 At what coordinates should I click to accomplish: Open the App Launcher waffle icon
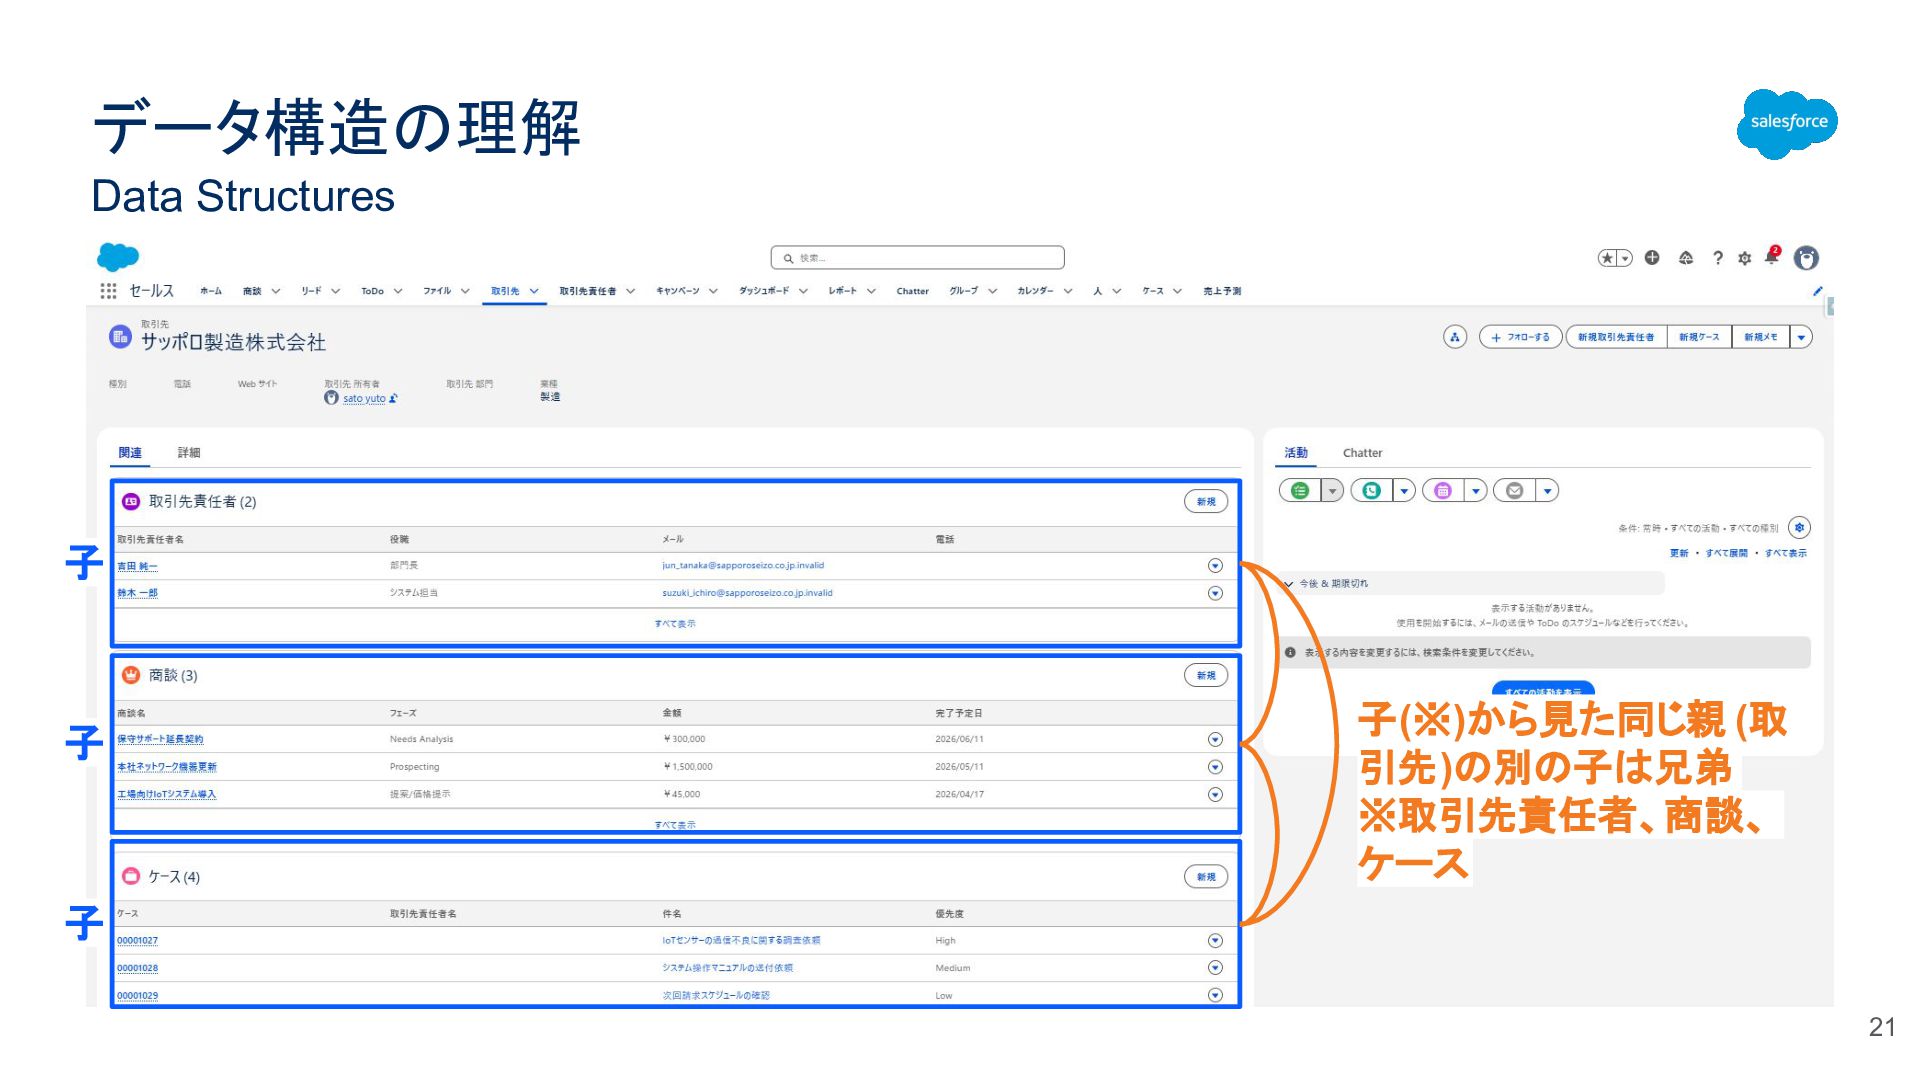tap(108, 291)
